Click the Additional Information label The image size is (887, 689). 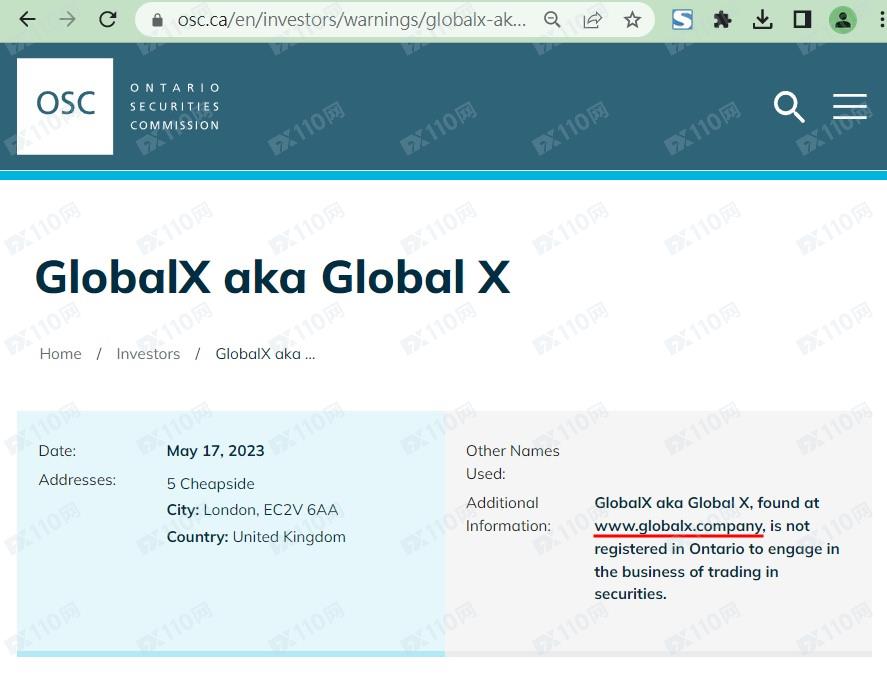[x=508, y=514]
